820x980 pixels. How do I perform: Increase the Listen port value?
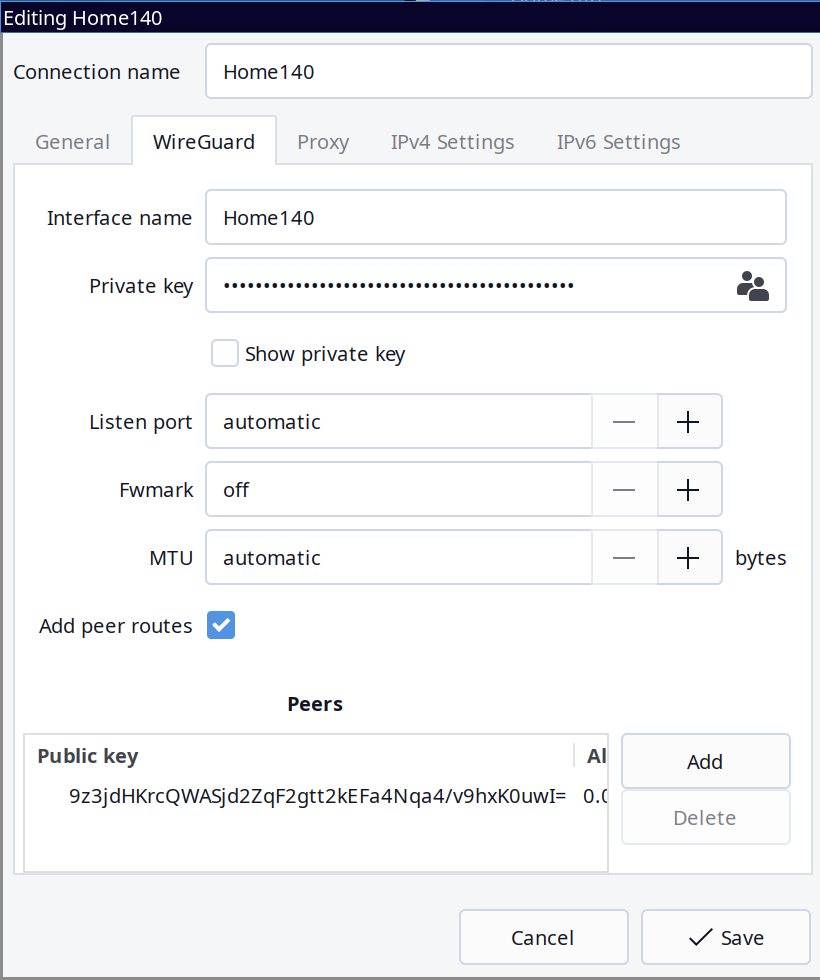pyautogui.click(x=688, y=422)
